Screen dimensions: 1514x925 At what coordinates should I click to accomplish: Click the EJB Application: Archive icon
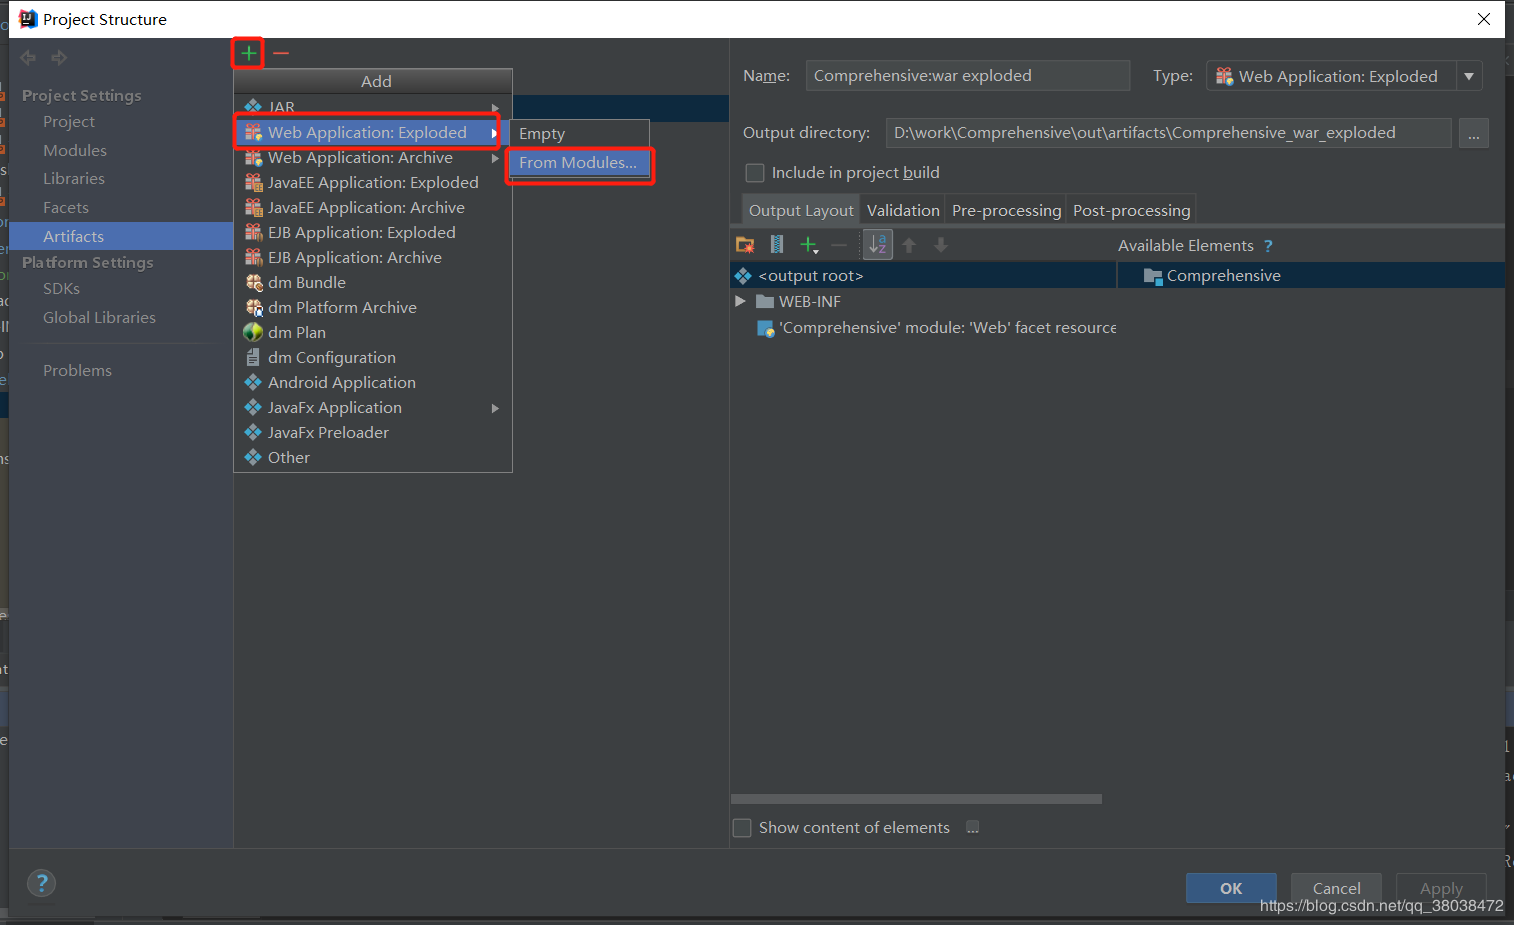click(254, 257)
